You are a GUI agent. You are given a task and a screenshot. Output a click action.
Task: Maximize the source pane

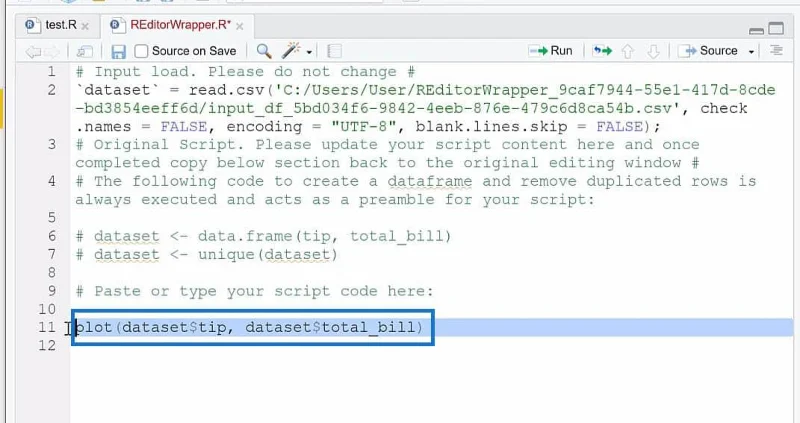point(776,29)
